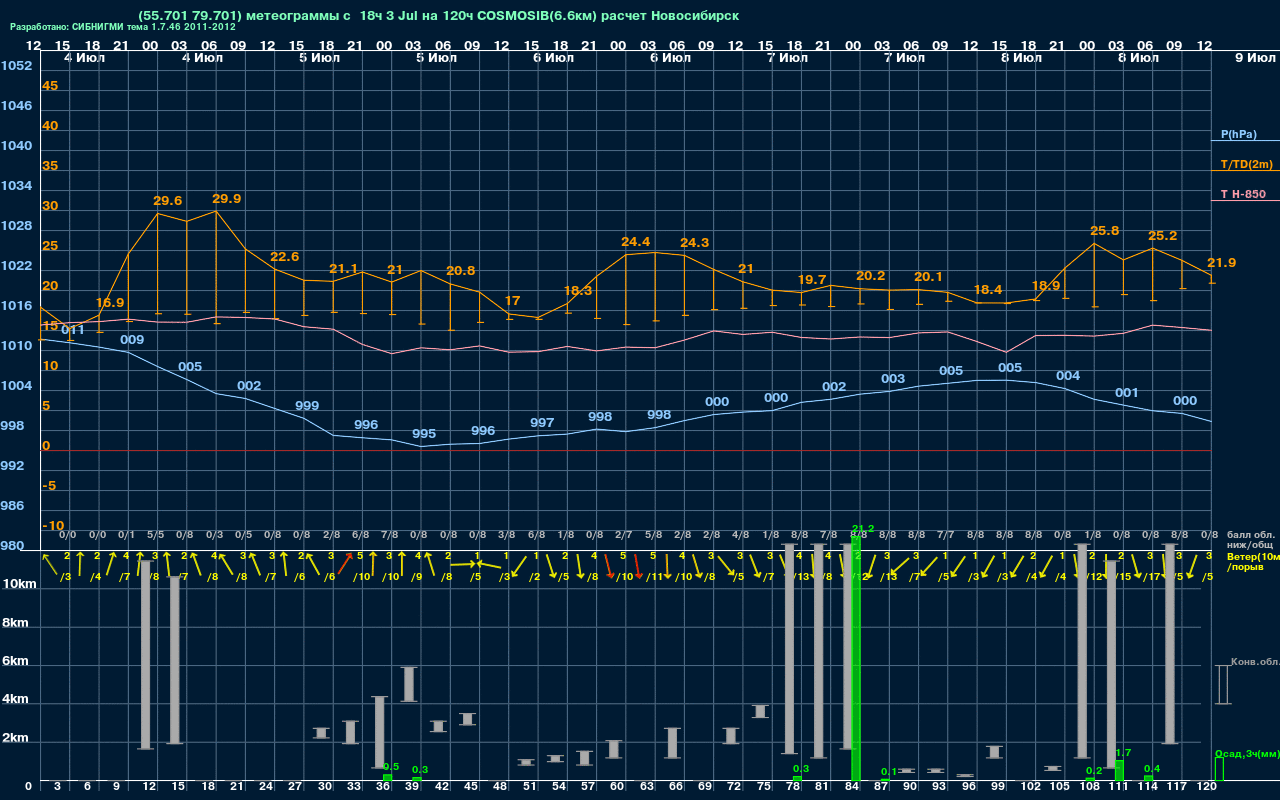
Task: Select the 29.9 temperature peak value
Action: pos(226,199)
